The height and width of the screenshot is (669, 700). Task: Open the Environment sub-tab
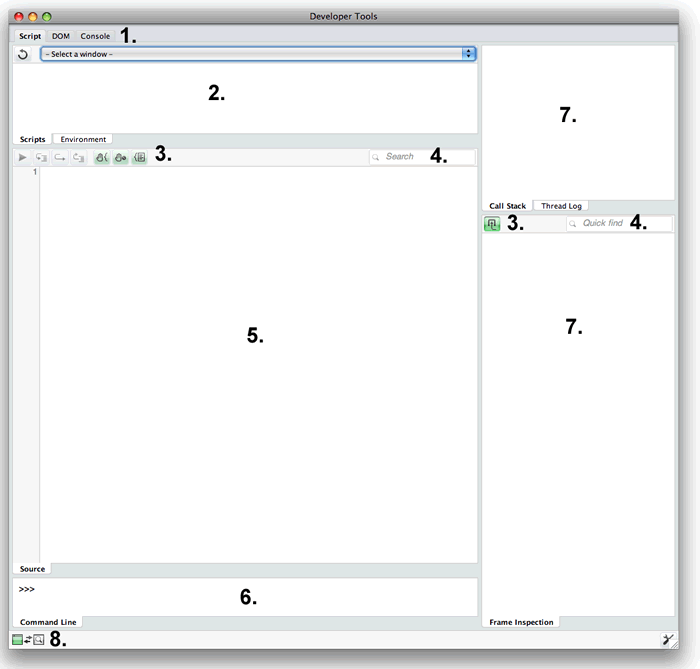click(83, 139)
